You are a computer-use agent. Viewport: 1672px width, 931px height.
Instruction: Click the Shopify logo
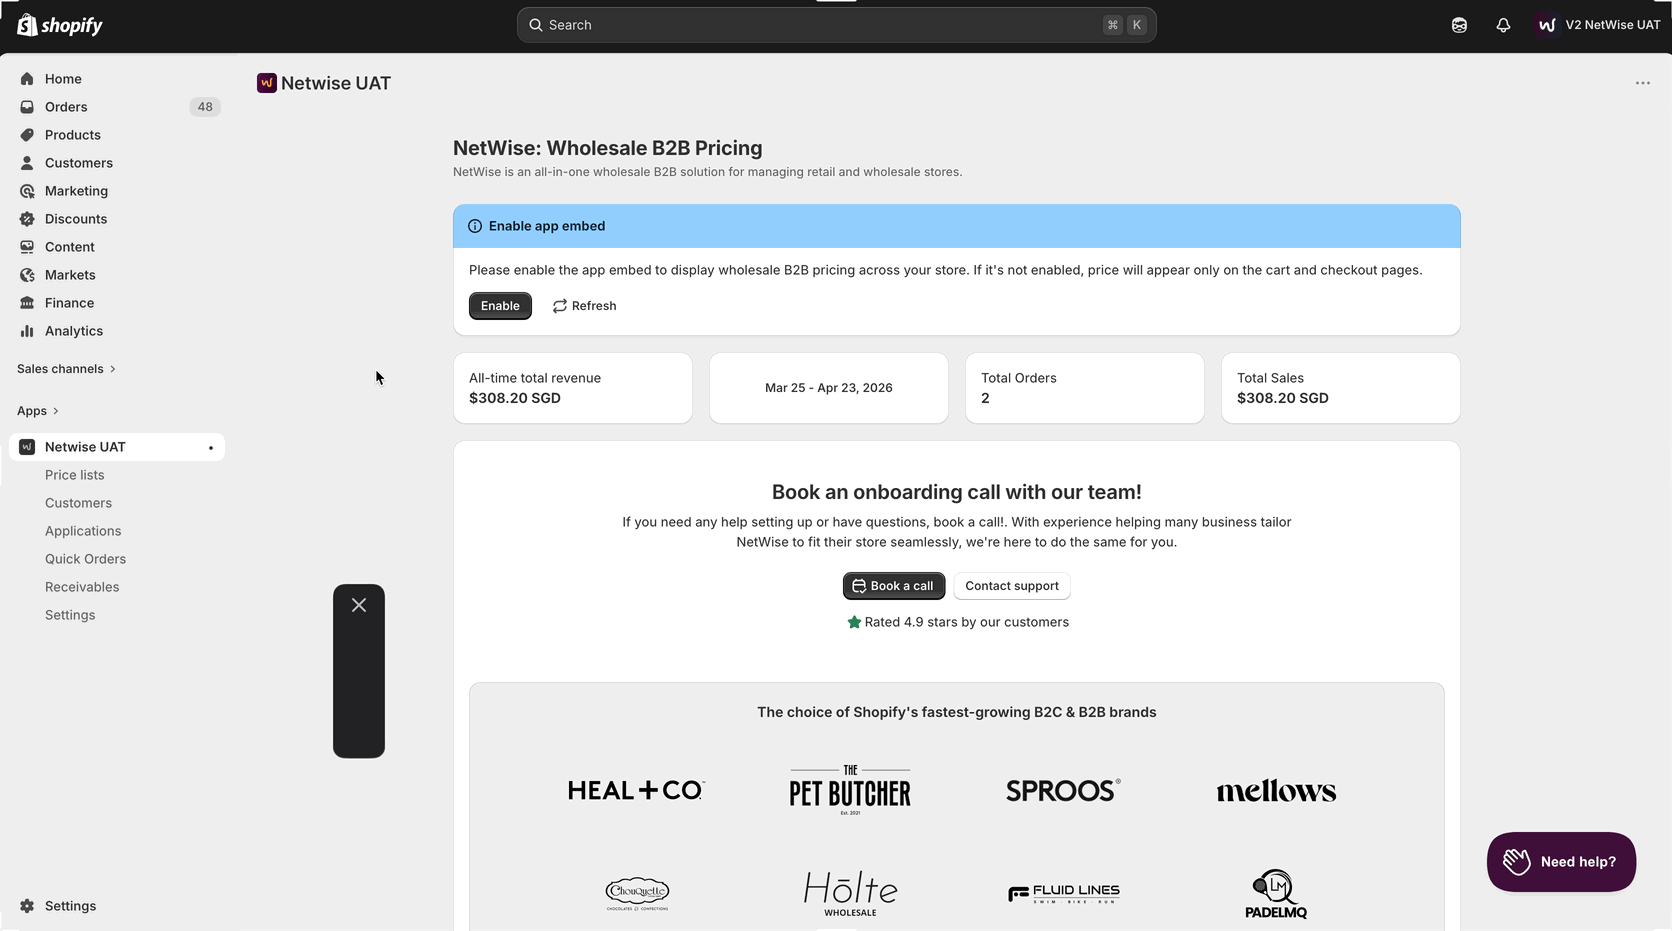click(x=60, y=25)
